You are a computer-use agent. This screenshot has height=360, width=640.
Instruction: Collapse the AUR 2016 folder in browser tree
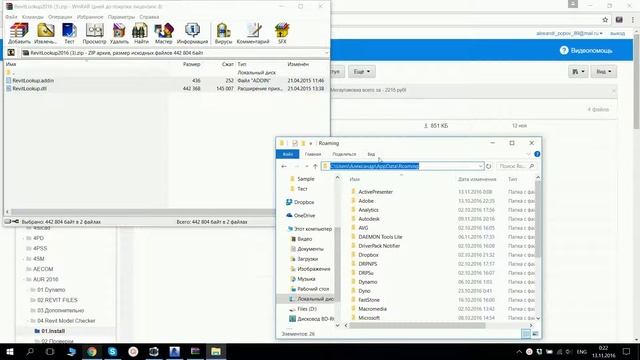point(24,280)
